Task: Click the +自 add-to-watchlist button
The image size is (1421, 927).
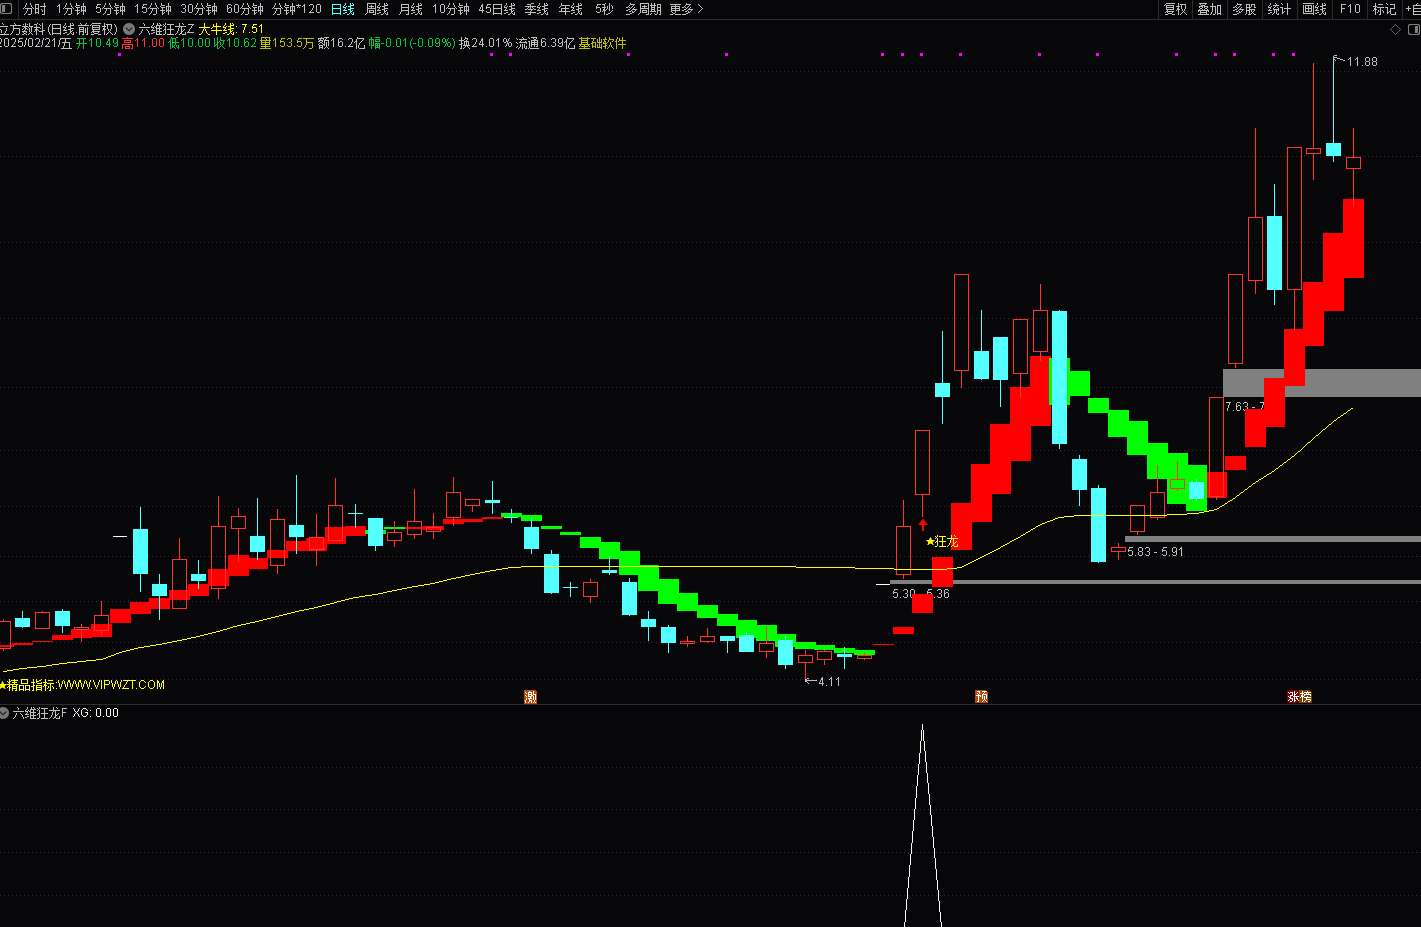Action: coord(1412,9)
